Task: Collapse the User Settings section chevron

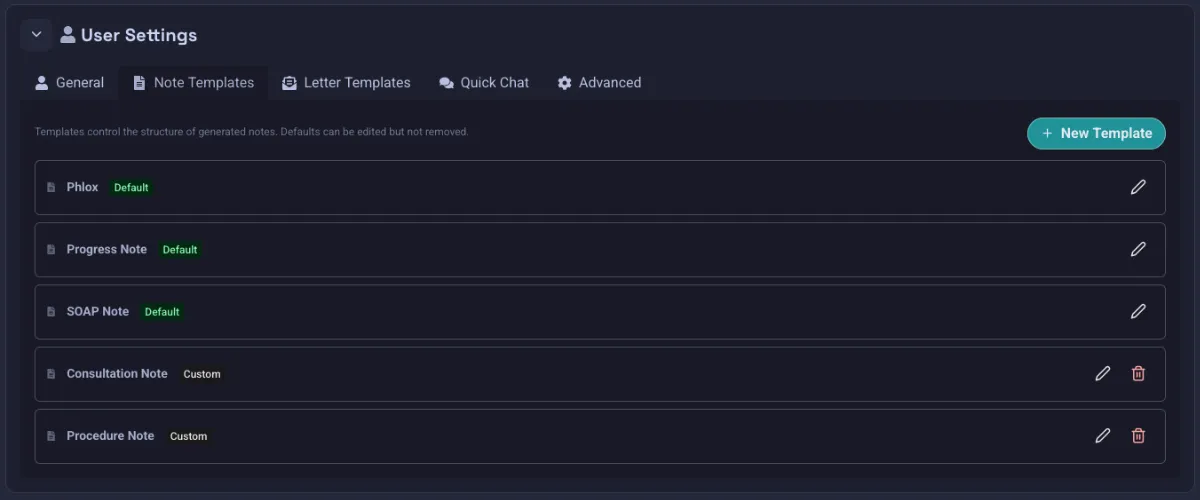Action: (x=36, y=35)
